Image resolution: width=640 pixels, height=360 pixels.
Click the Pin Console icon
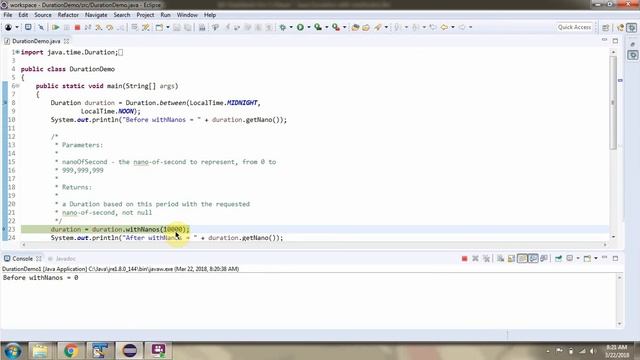click(558, 258)
